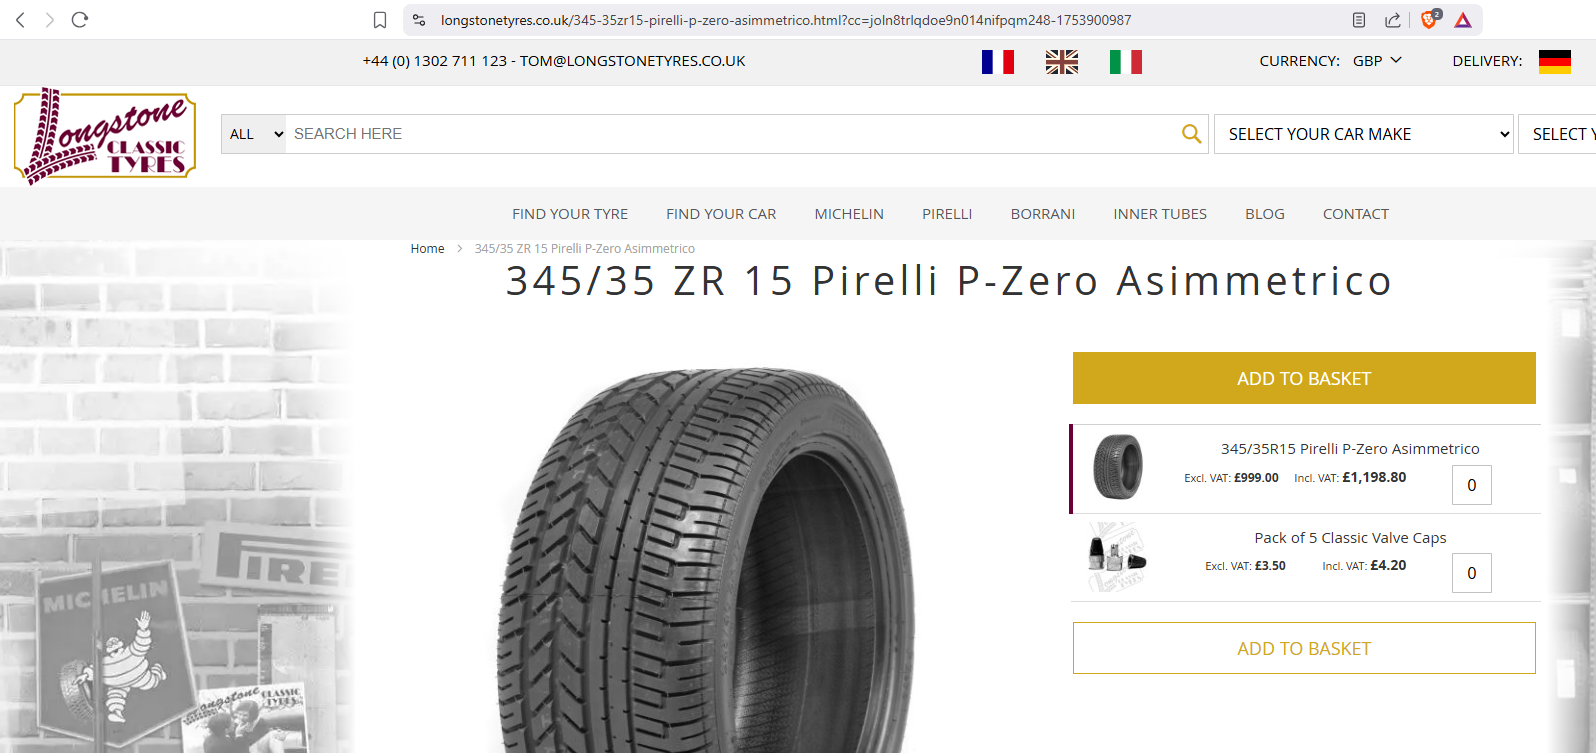Click the search magnifier icon
The height and width of the screenshot is (753, 1596).
point(1191,134)
